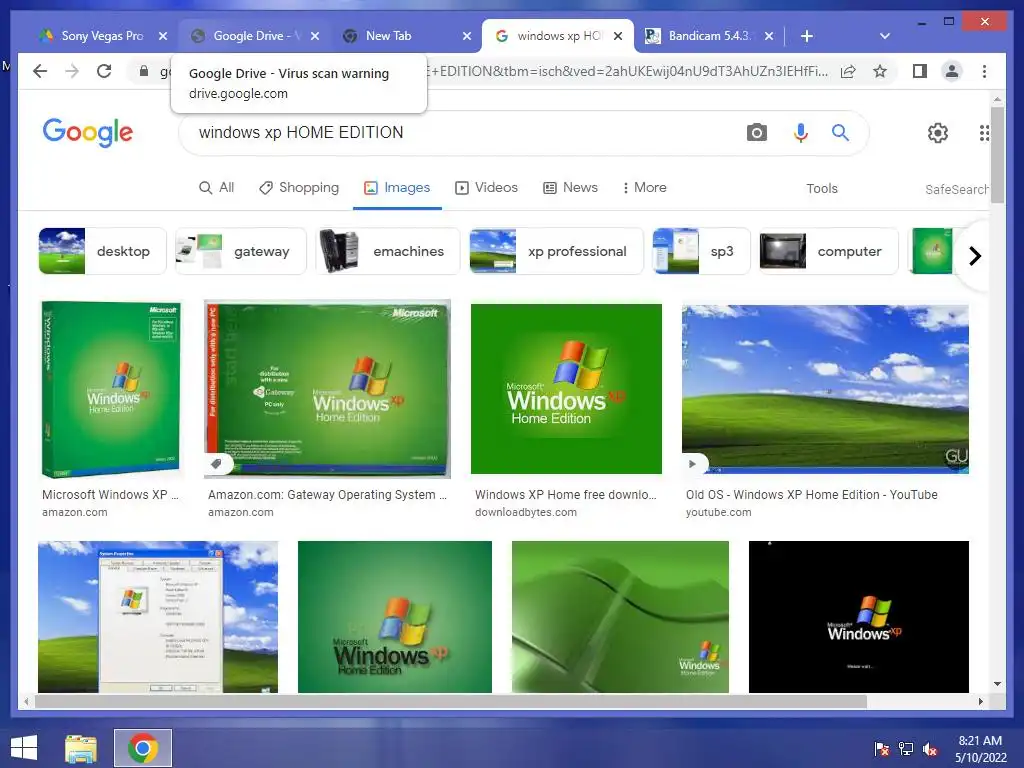The width and height of the screenshot is (1024, 768).
Task: Select the Shopping search tab
Action: (x=299, y=187)
